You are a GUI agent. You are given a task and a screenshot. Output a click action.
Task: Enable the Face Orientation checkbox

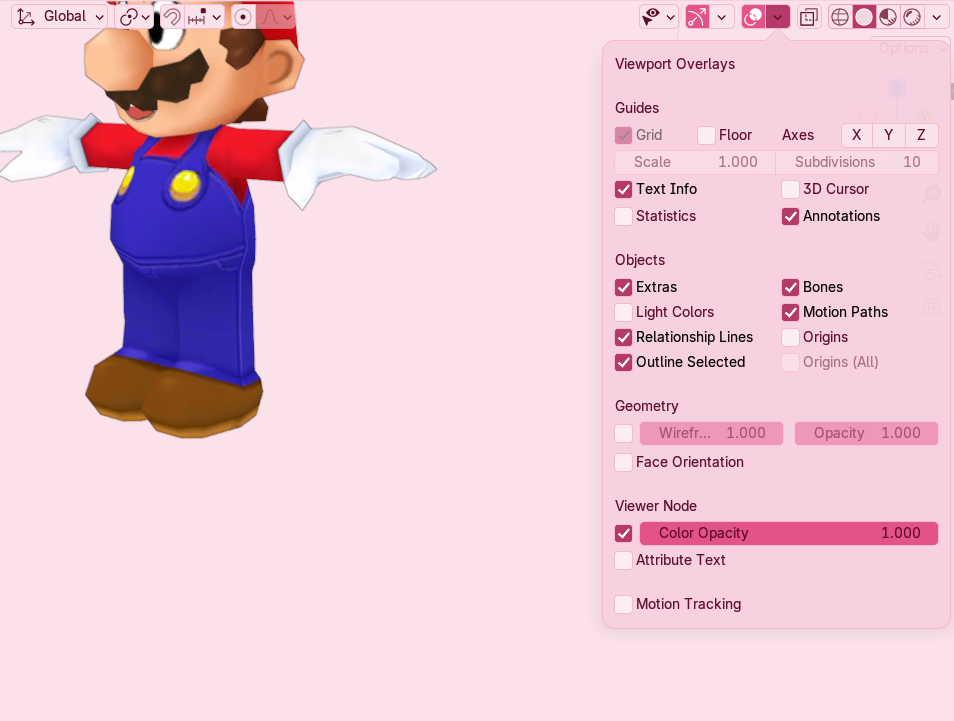point(623,462)
